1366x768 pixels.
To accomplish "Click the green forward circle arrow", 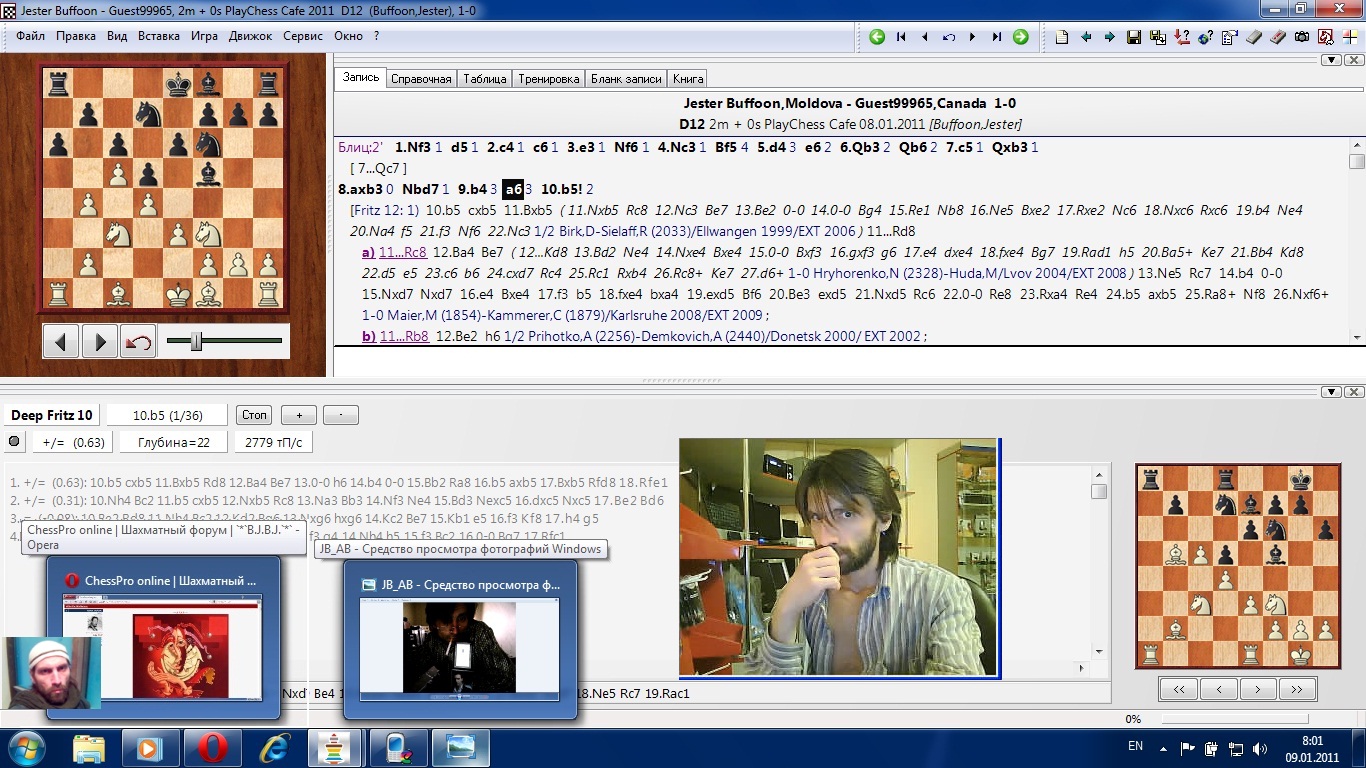I will (x=1020, y=37).
